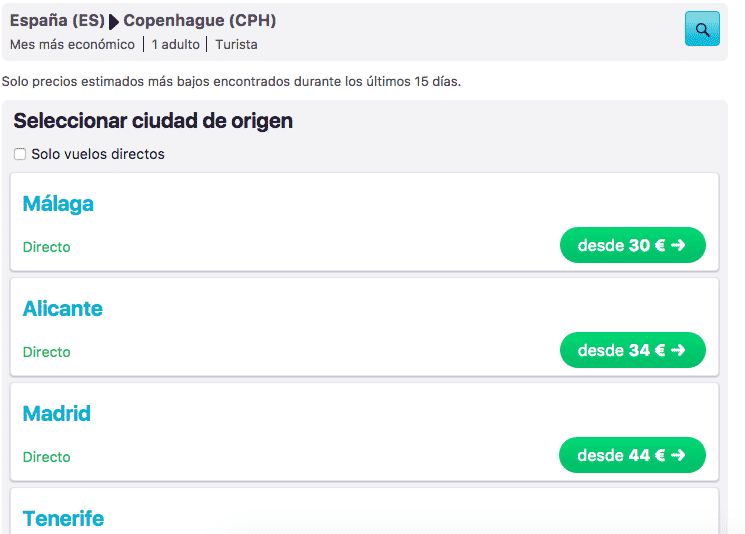Click the España (ES) origin in the header

pyautogui.click(x=57, y=20)
